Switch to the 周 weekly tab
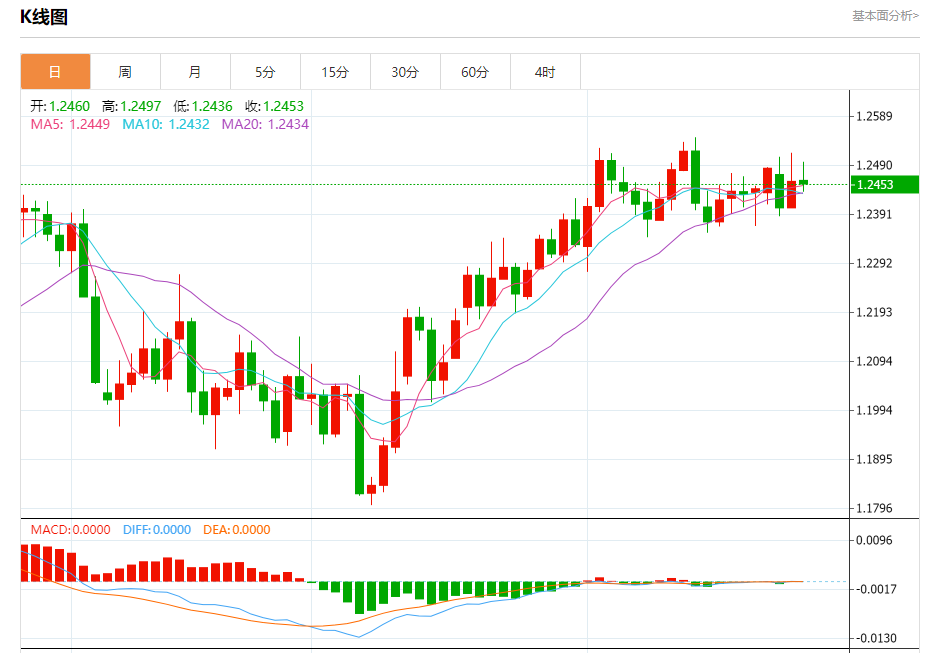931x653 pixels. (125, 72)
